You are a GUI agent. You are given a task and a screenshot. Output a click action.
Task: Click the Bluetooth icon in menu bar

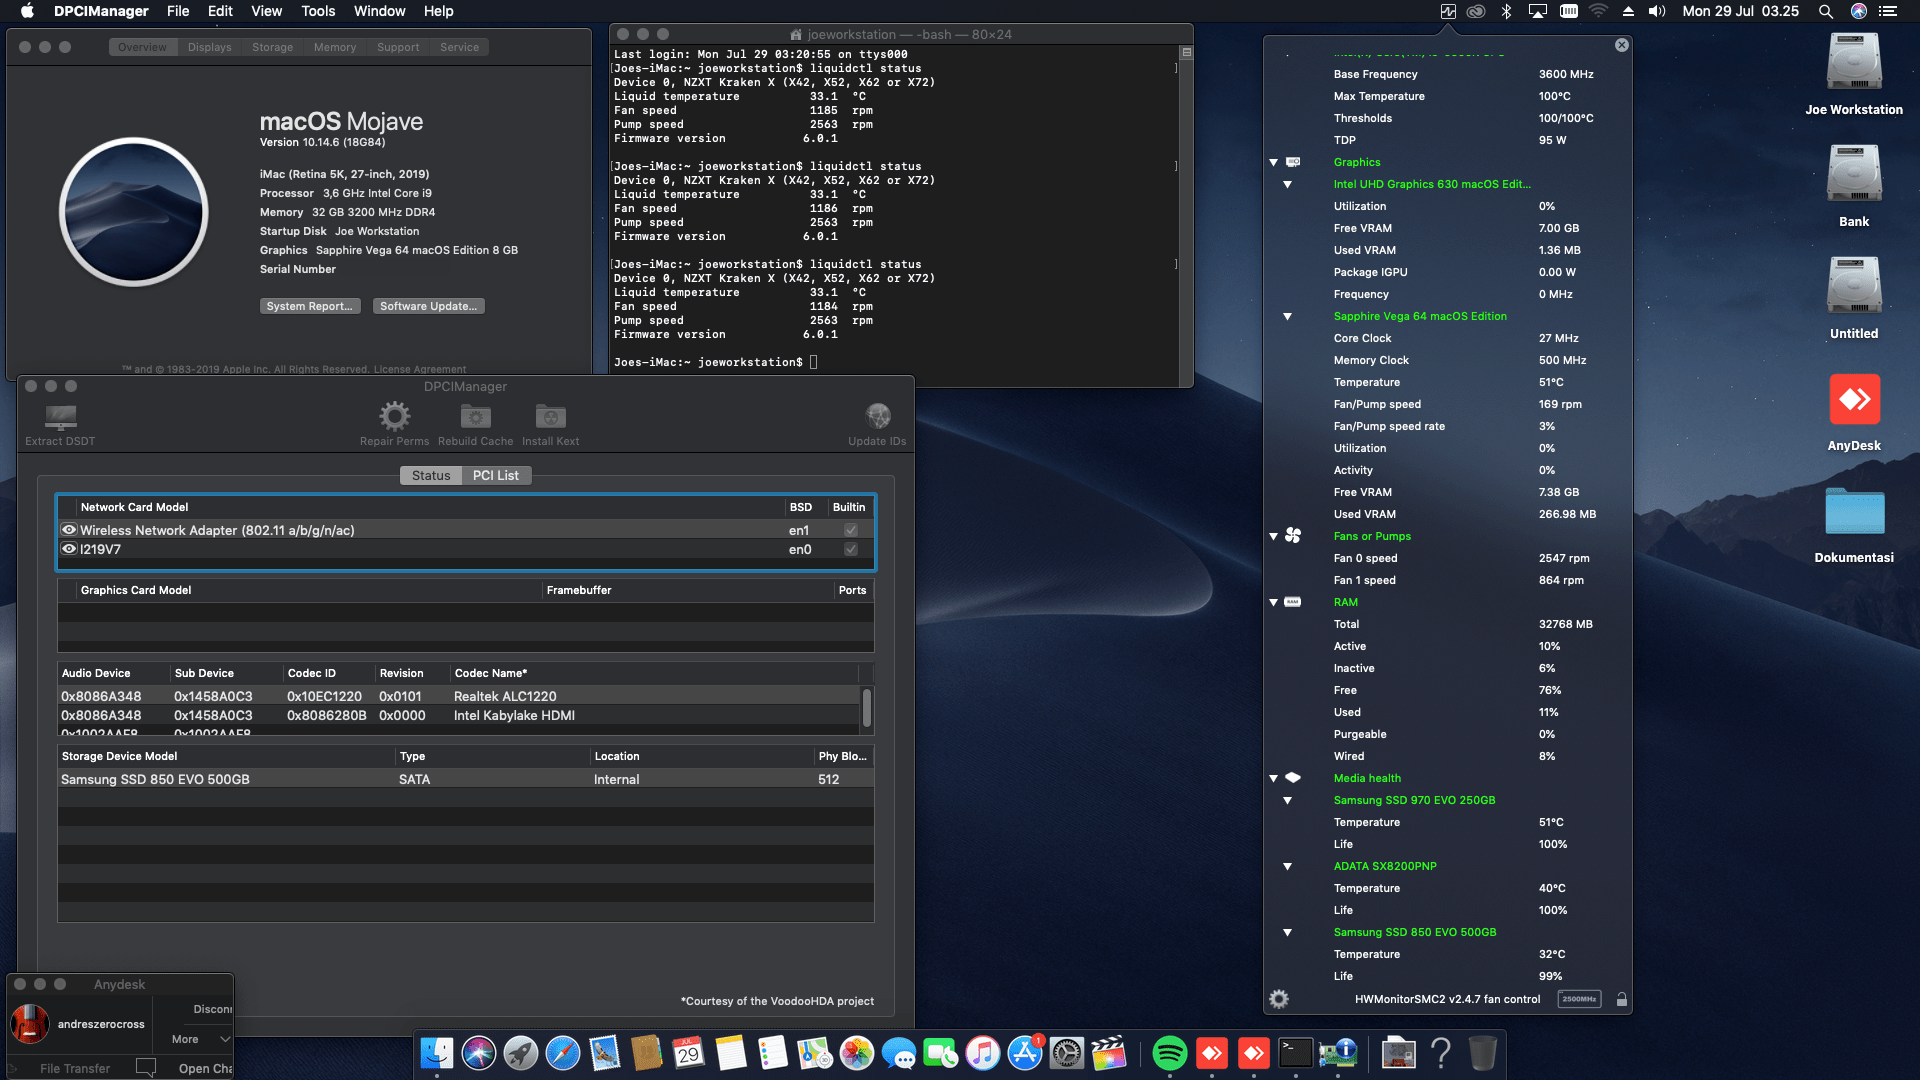(x=1506, y=11)
